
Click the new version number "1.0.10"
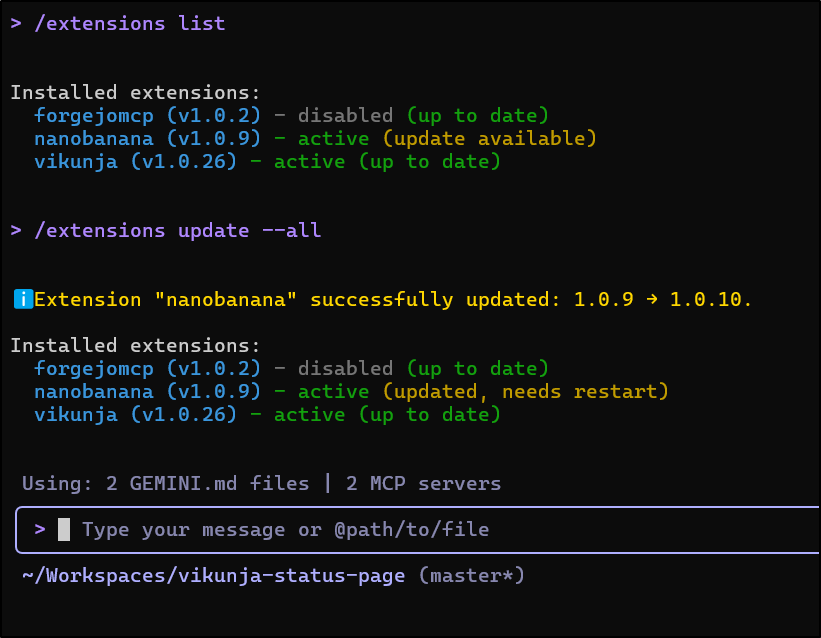coord(710,299)
